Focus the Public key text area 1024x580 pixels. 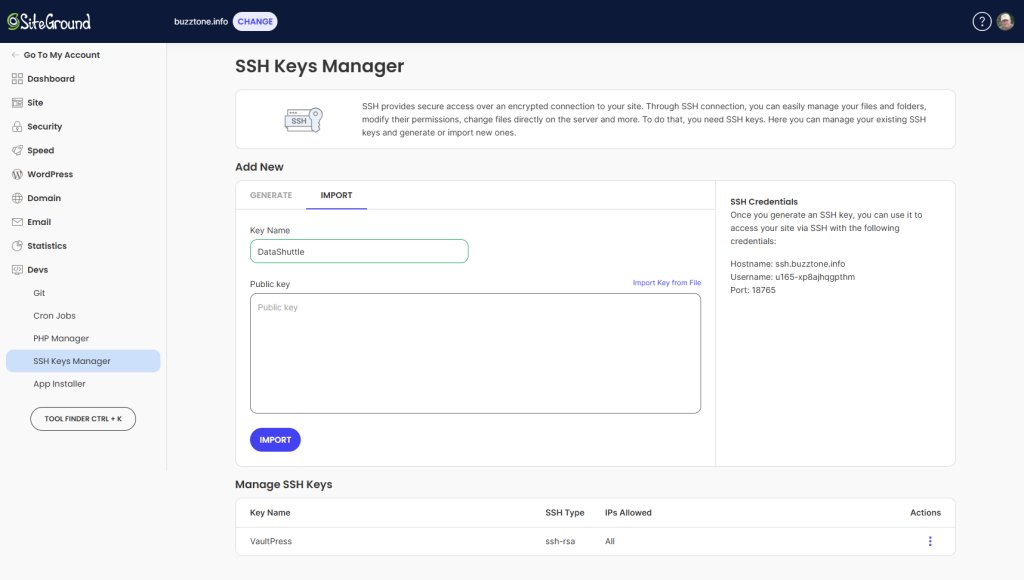[475, 353]
